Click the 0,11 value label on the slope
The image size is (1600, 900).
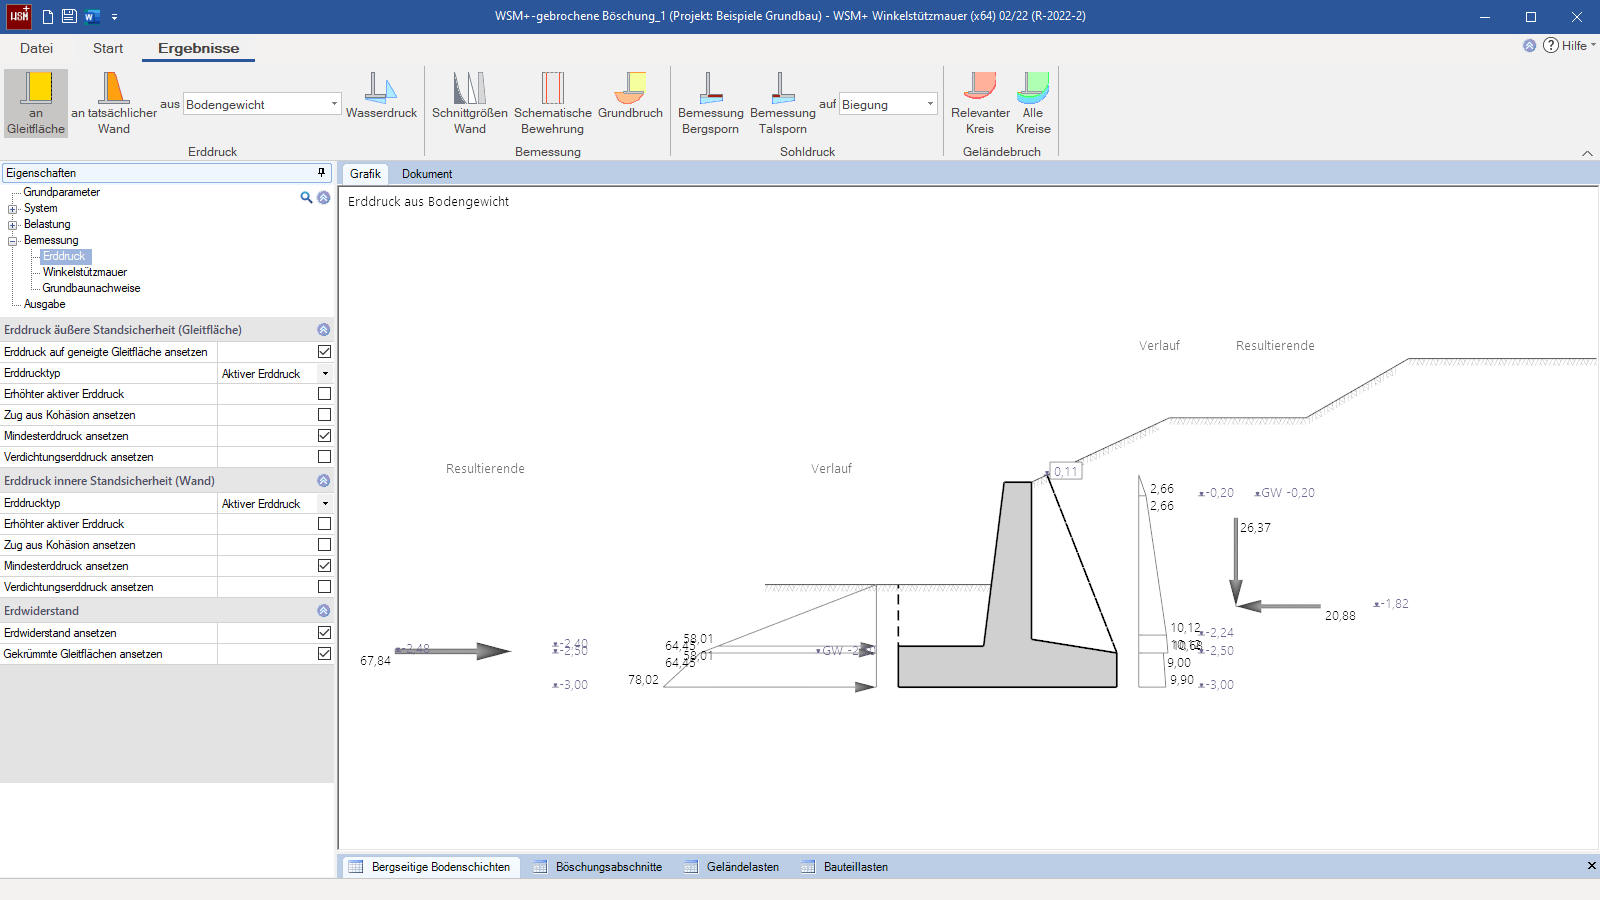[x=1066, y=471]
